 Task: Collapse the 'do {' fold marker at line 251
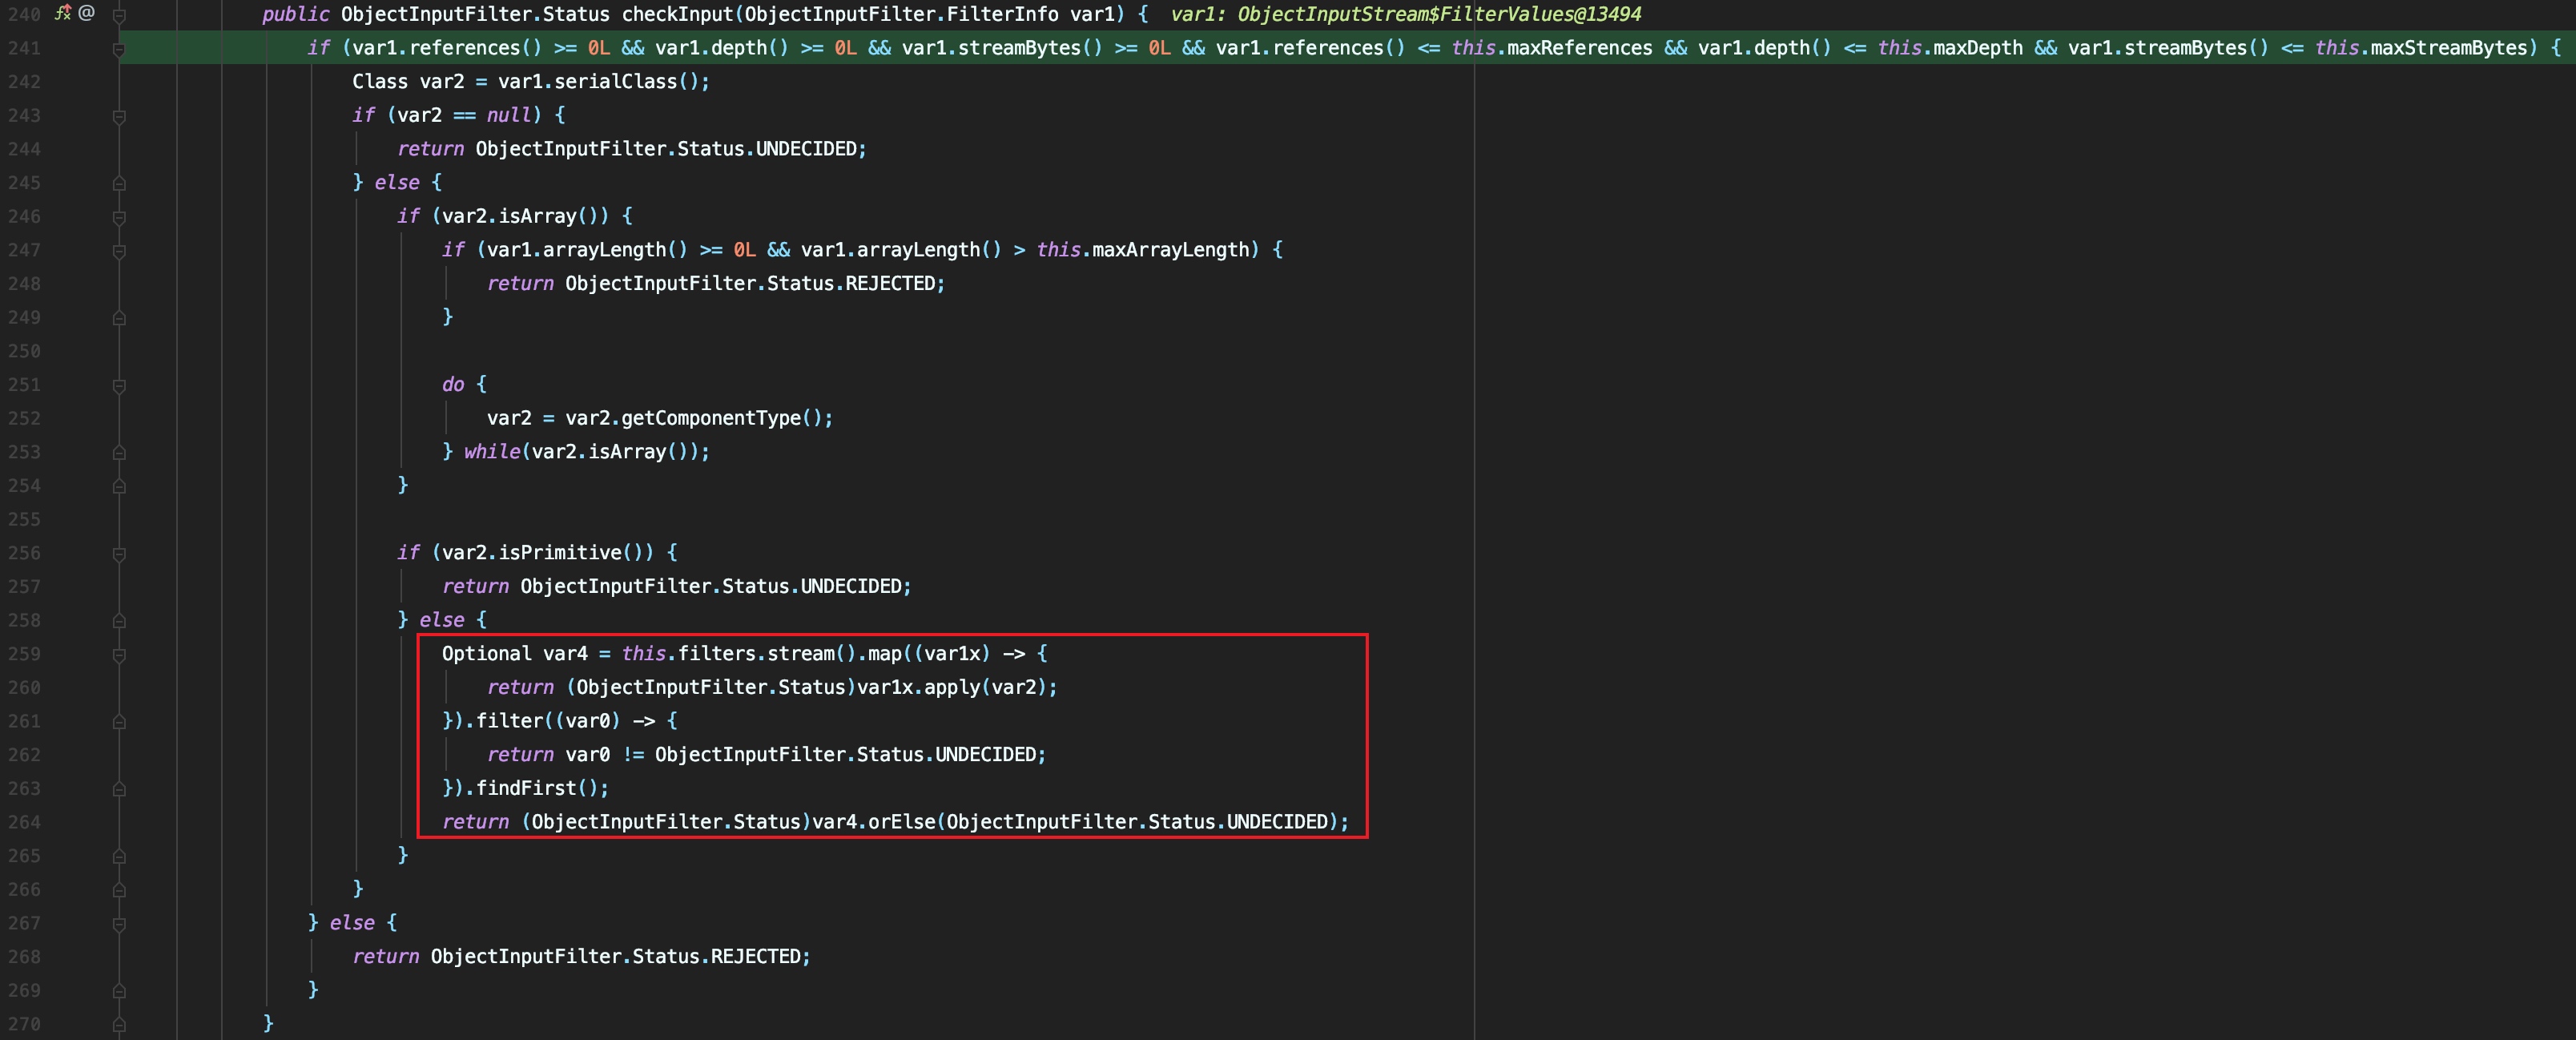(x=119, y=385)
